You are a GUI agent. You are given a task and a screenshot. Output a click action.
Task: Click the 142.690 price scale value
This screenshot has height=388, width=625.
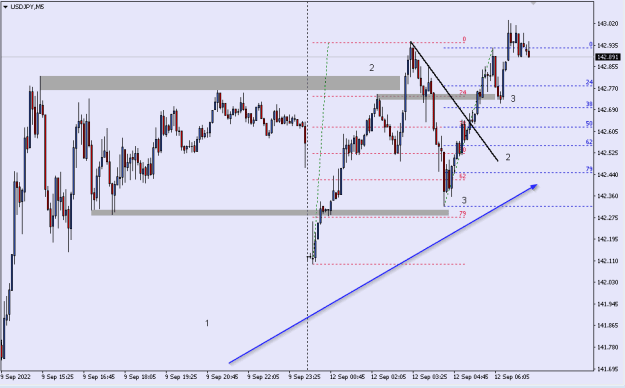(x=607, y=110)
